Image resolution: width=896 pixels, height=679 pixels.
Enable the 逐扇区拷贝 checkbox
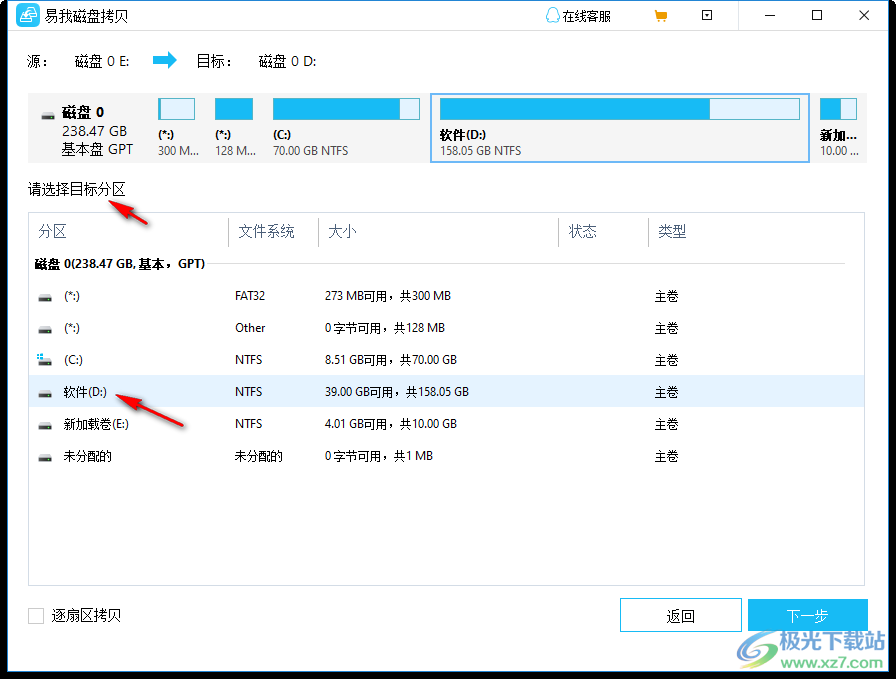pyautogui.click(x=36, y=615)
